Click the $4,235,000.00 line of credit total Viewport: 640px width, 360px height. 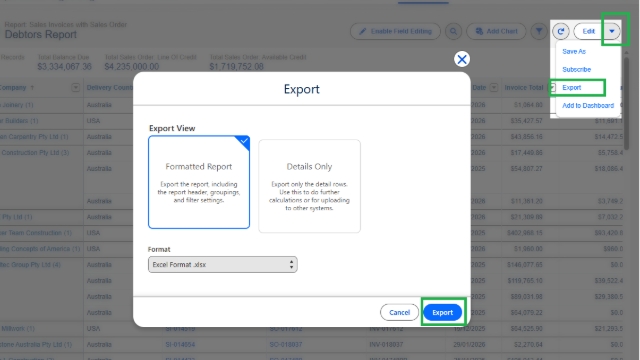point(131,67)
